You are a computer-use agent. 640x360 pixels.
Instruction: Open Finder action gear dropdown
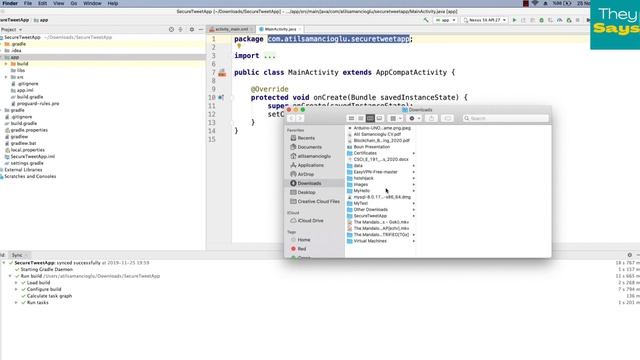414,118
